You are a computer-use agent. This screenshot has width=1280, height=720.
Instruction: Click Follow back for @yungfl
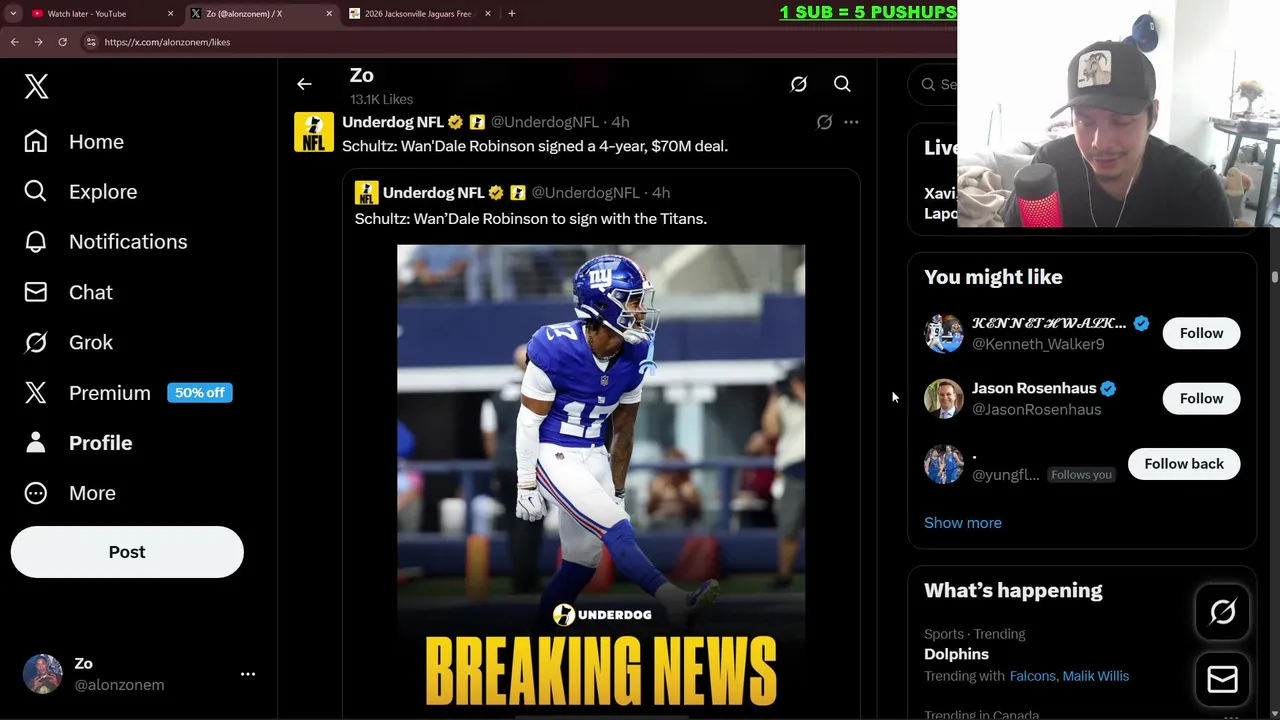1184,464
